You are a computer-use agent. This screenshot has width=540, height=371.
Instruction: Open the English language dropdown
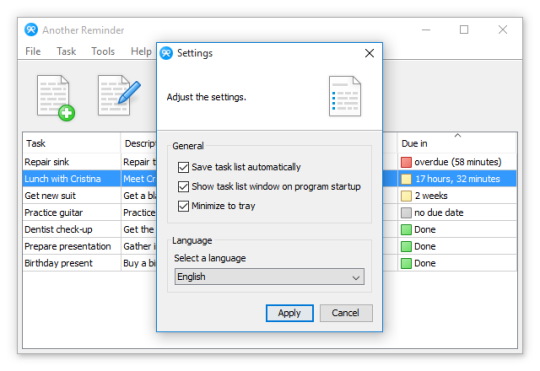[269, 277]
